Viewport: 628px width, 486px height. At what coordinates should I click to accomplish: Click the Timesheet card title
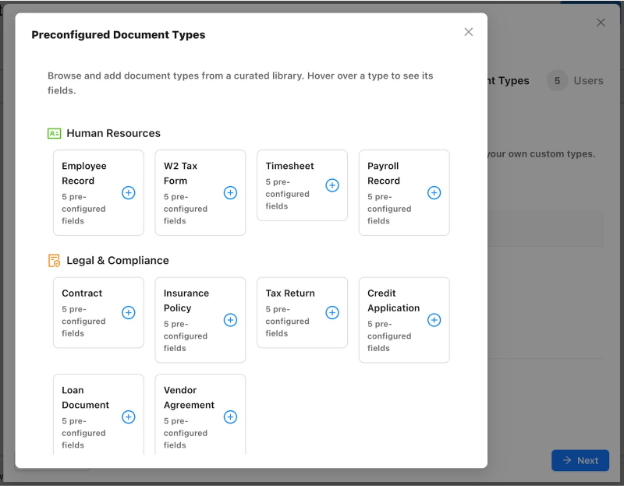point(290,166)
